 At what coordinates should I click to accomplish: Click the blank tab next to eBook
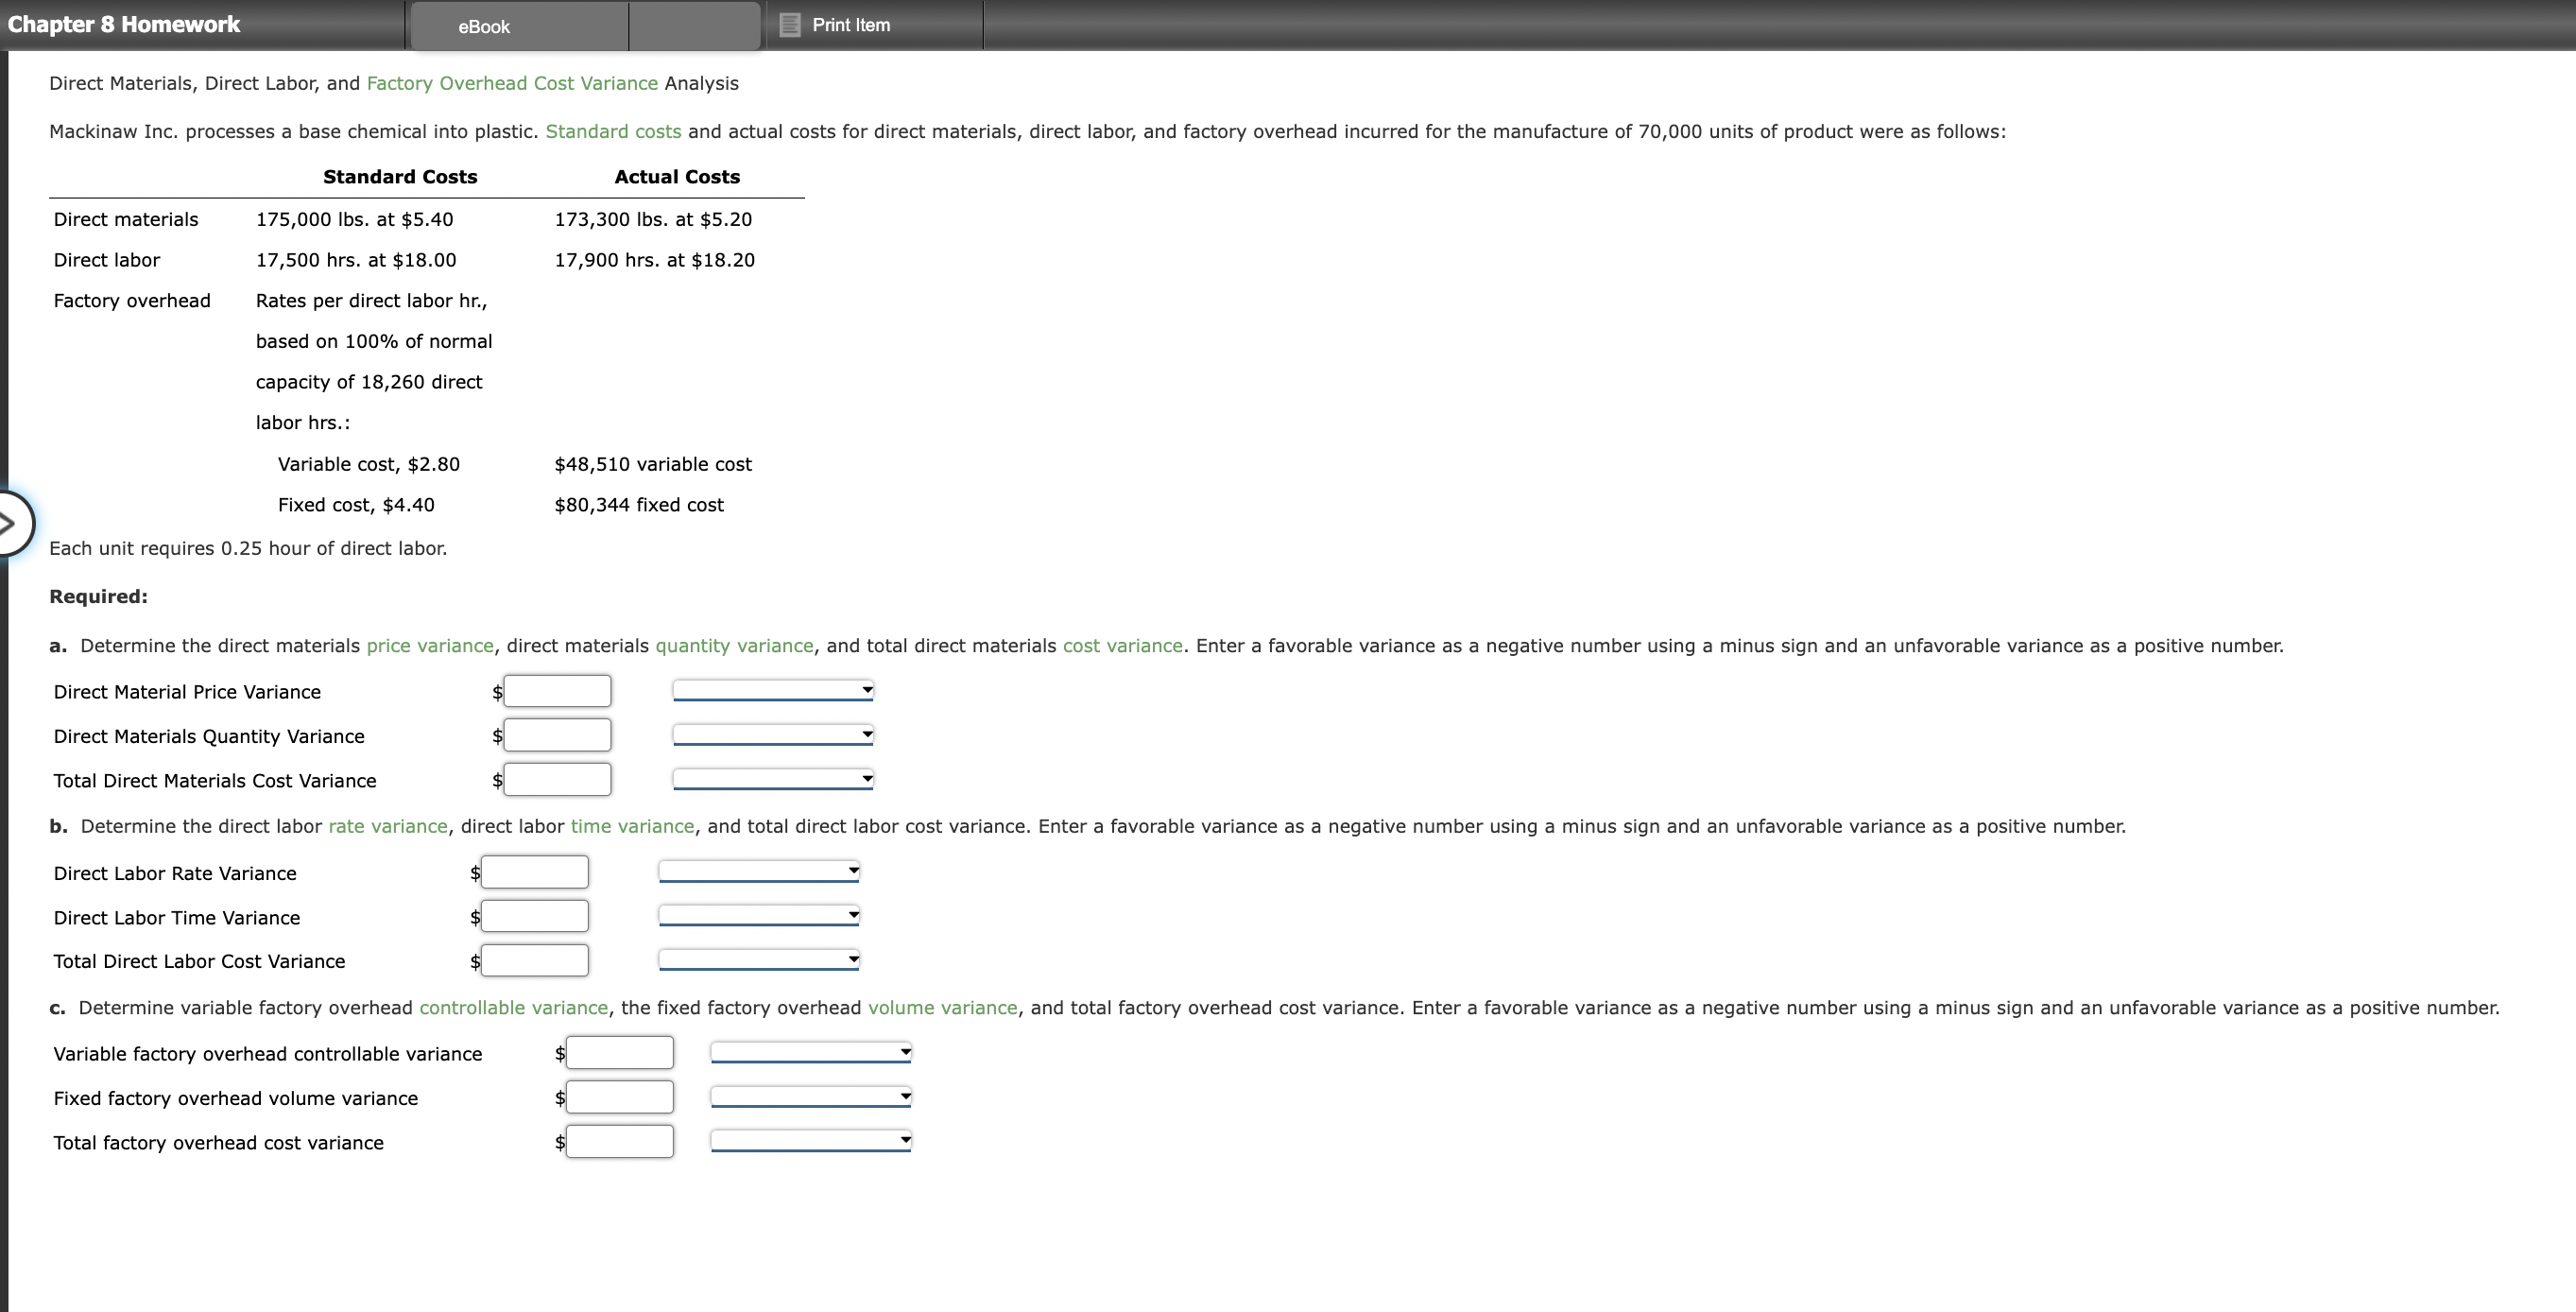point(694,26)
